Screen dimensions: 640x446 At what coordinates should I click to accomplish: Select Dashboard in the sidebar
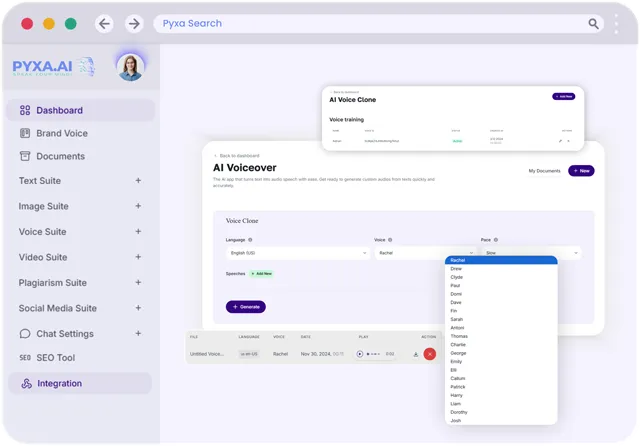80,110
